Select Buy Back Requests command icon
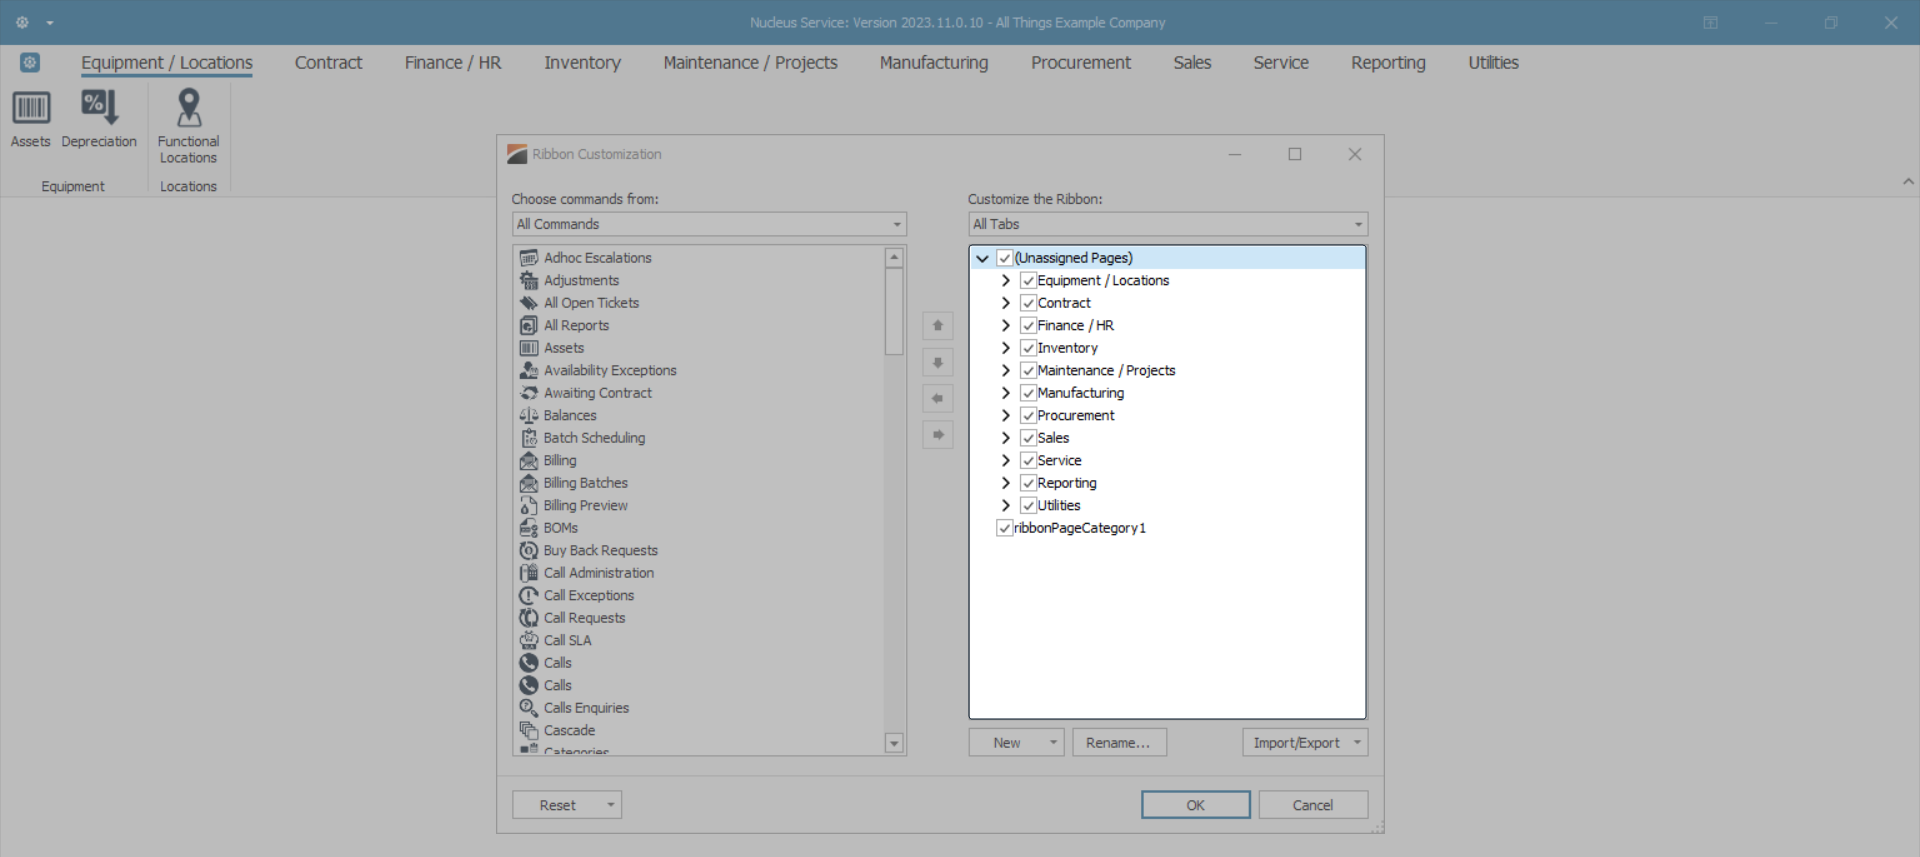The height and width of the screenshot is (857, 1920). (x=529, y=551)
